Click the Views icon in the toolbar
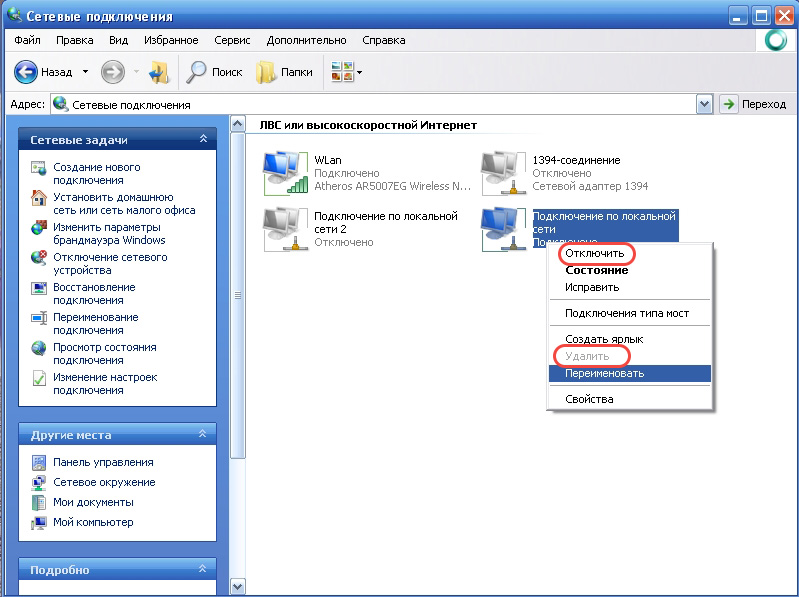 coord(342,72)
